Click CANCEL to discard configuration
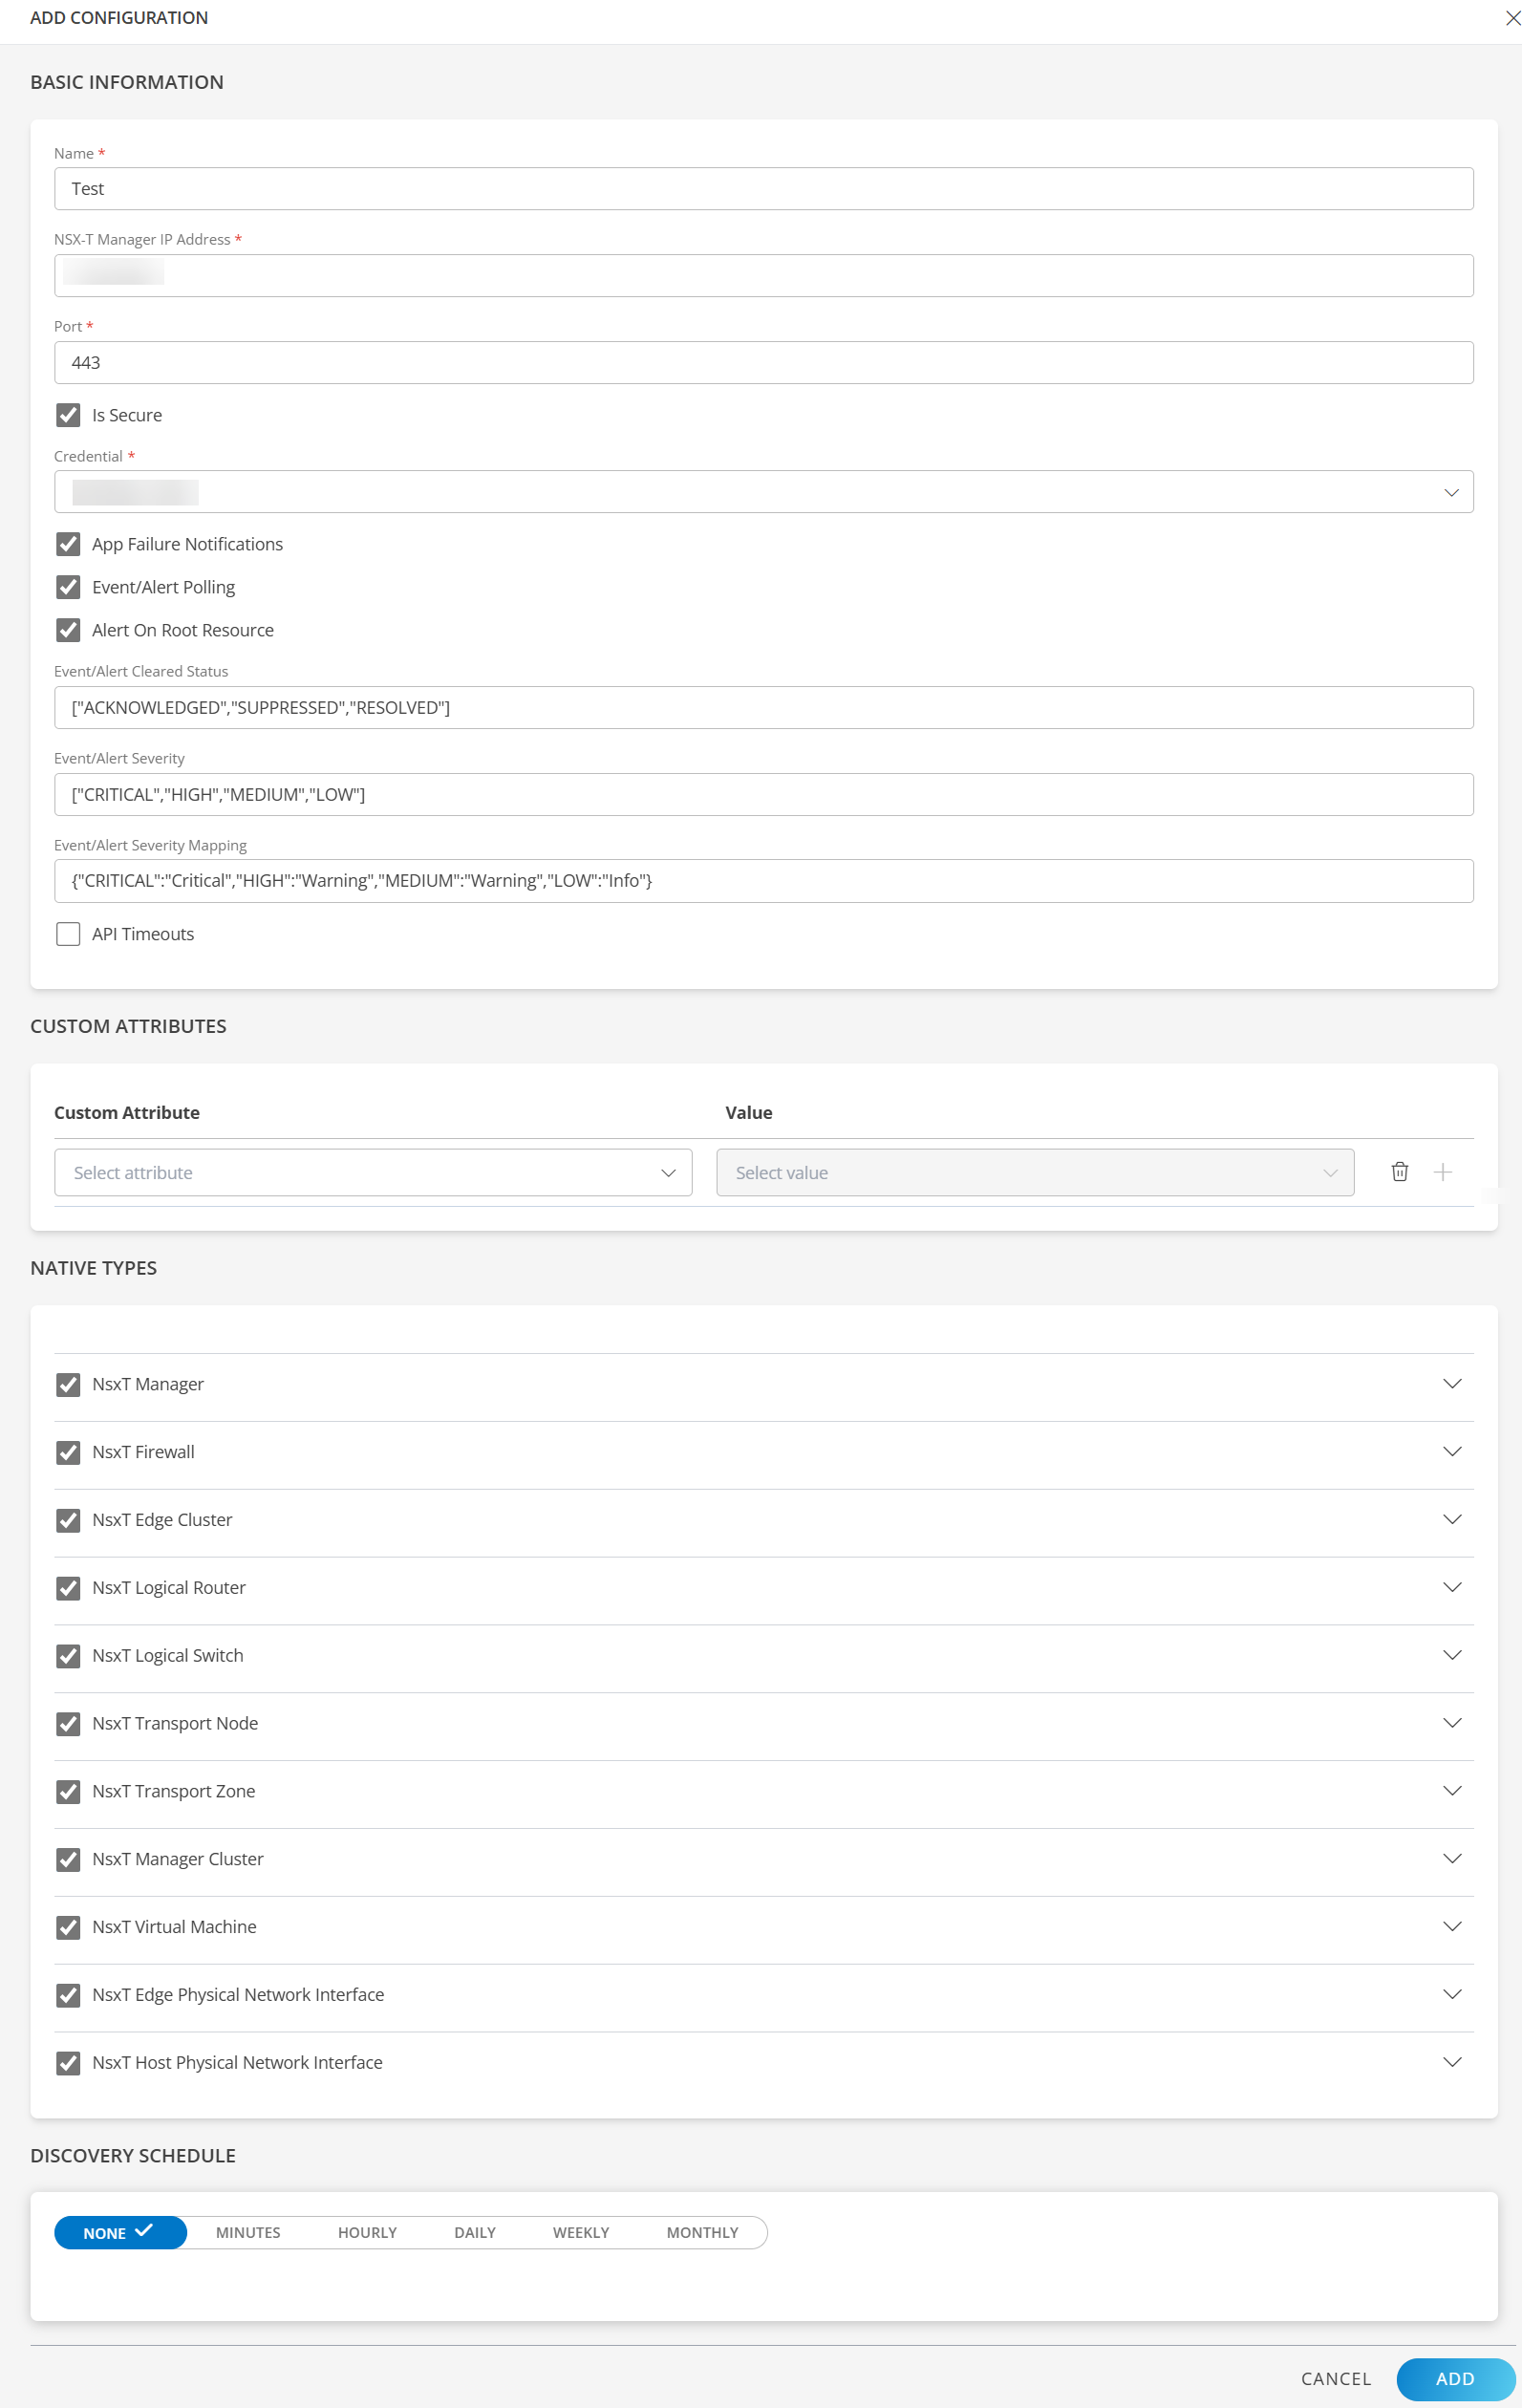1522x2408 pixels. coord(1335,2379)
